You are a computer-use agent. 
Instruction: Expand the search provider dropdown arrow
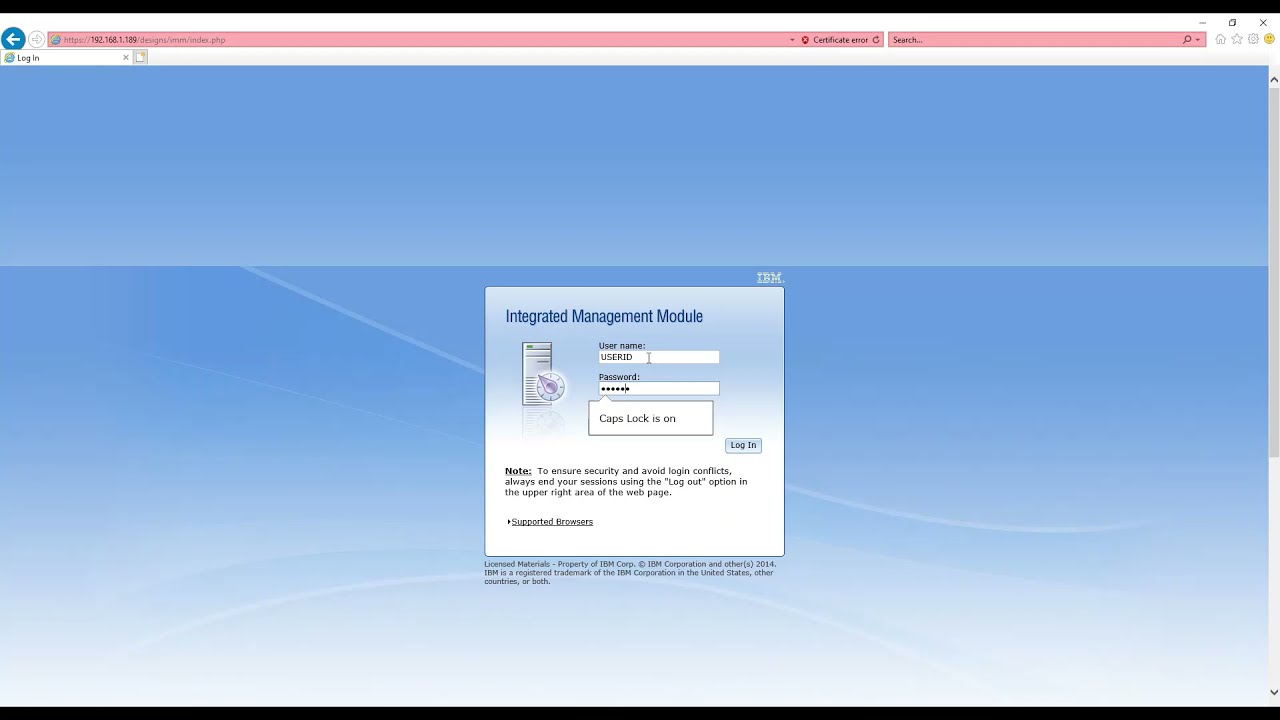pyautogui.click(x=1198, y=40)
